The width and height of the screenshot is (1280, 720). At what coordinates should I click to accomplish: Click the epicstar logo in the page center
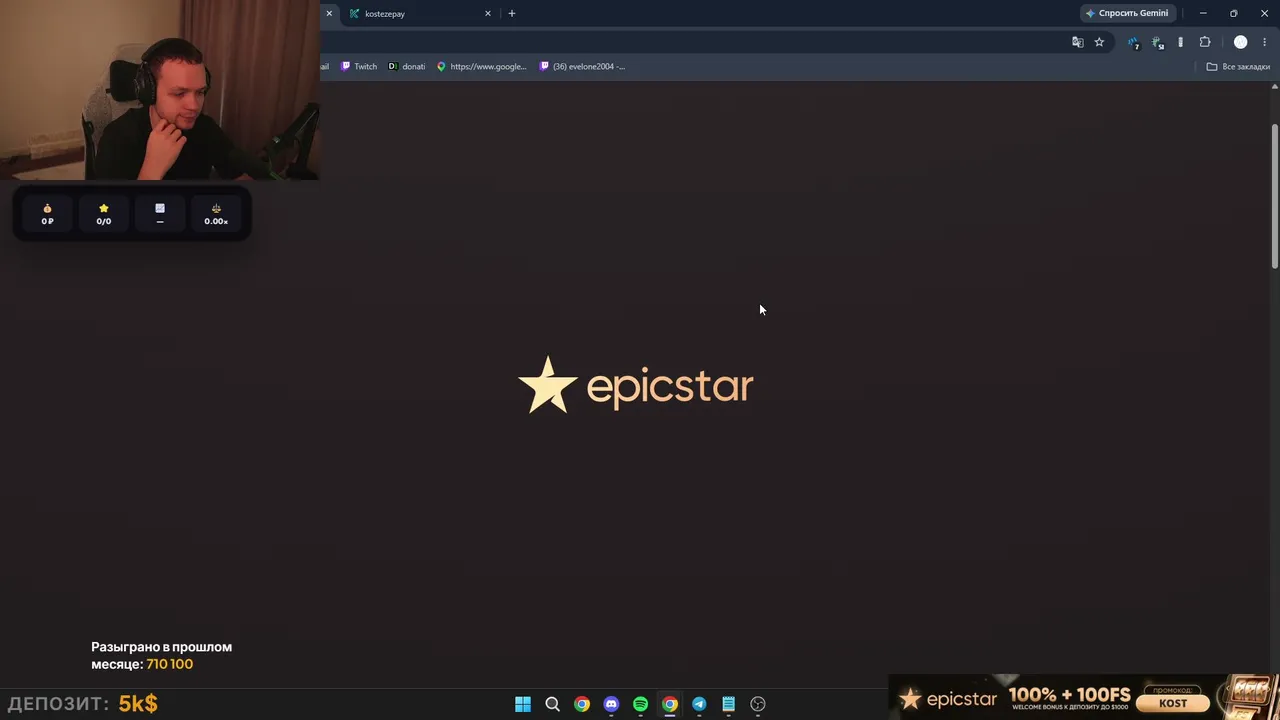point(636,385)
